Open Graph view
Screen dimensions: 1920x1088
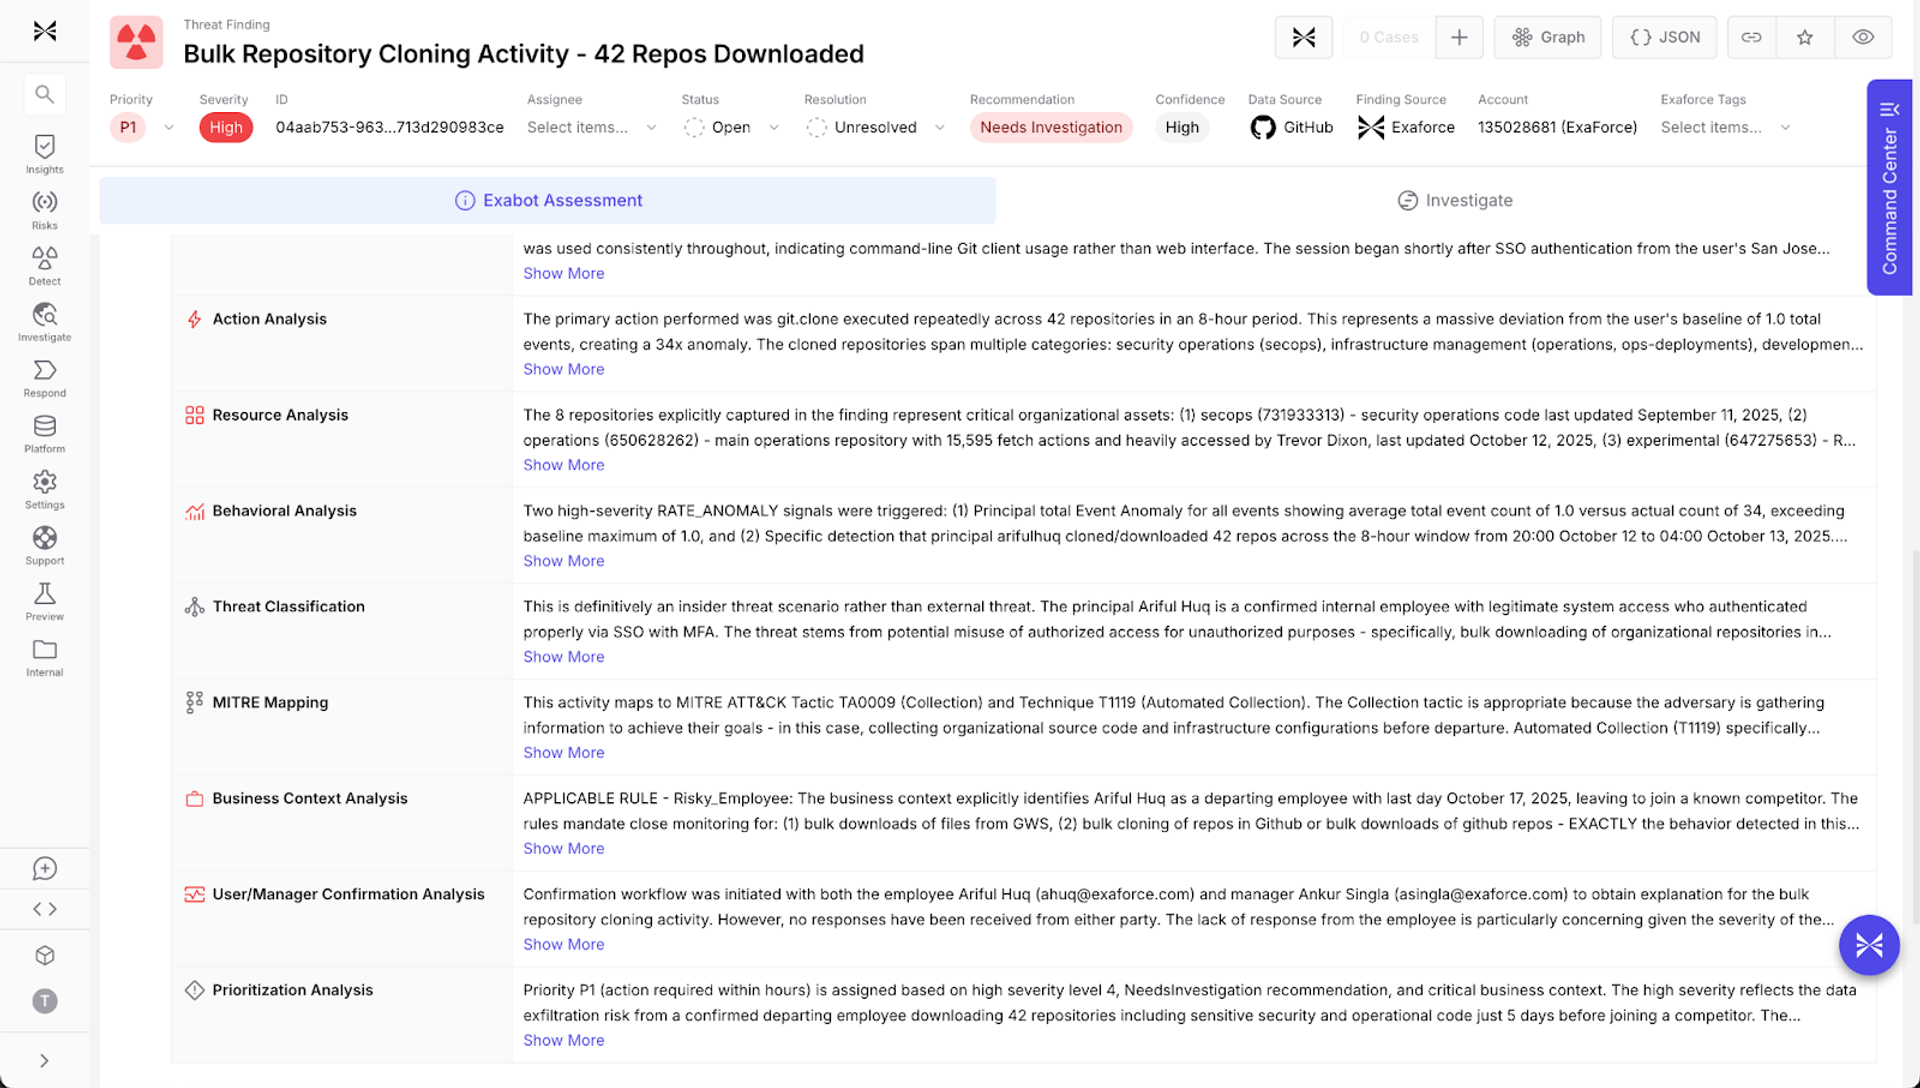click(x=1548, y=37)
